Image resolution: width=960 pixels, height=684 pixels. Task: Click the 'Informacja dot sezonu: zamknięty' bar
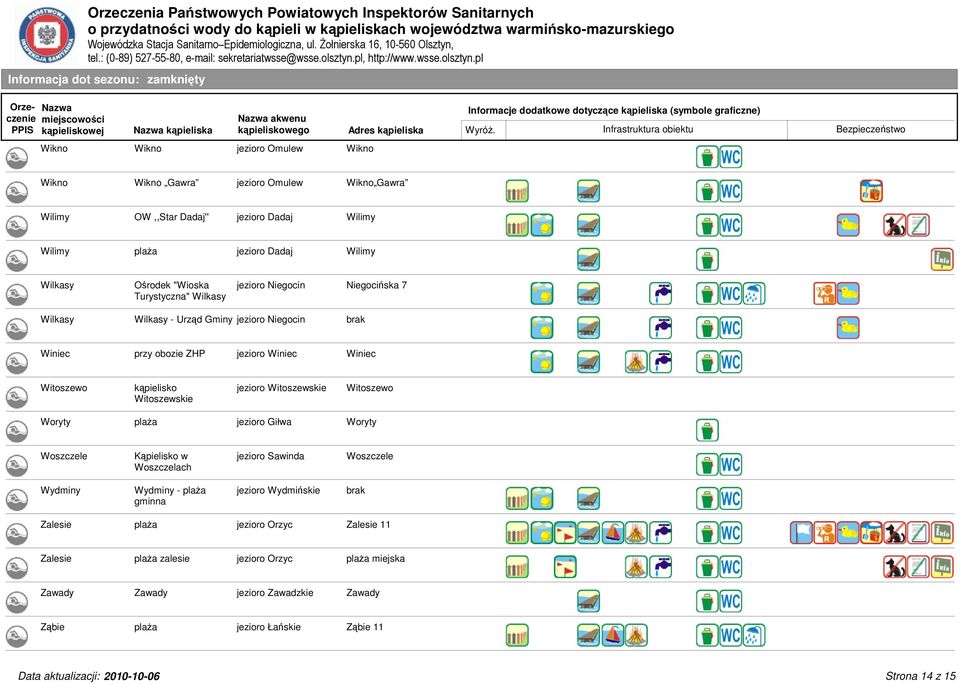click(479, 80)
